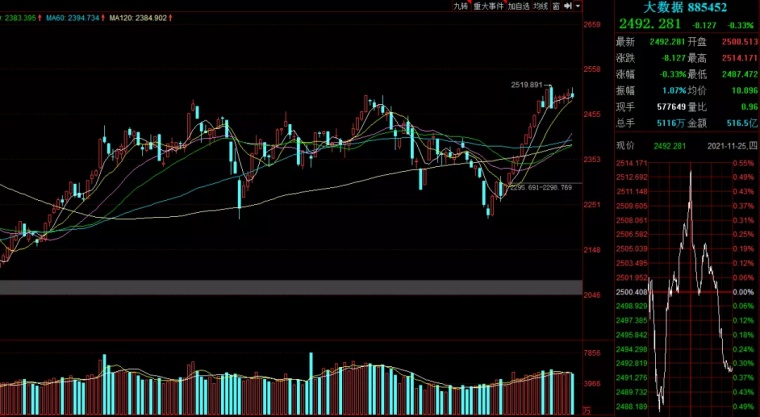The width and height of the screenshot is (760, 417).
Task: Click the 均价 value 10.096
Action: coord(745,91)
